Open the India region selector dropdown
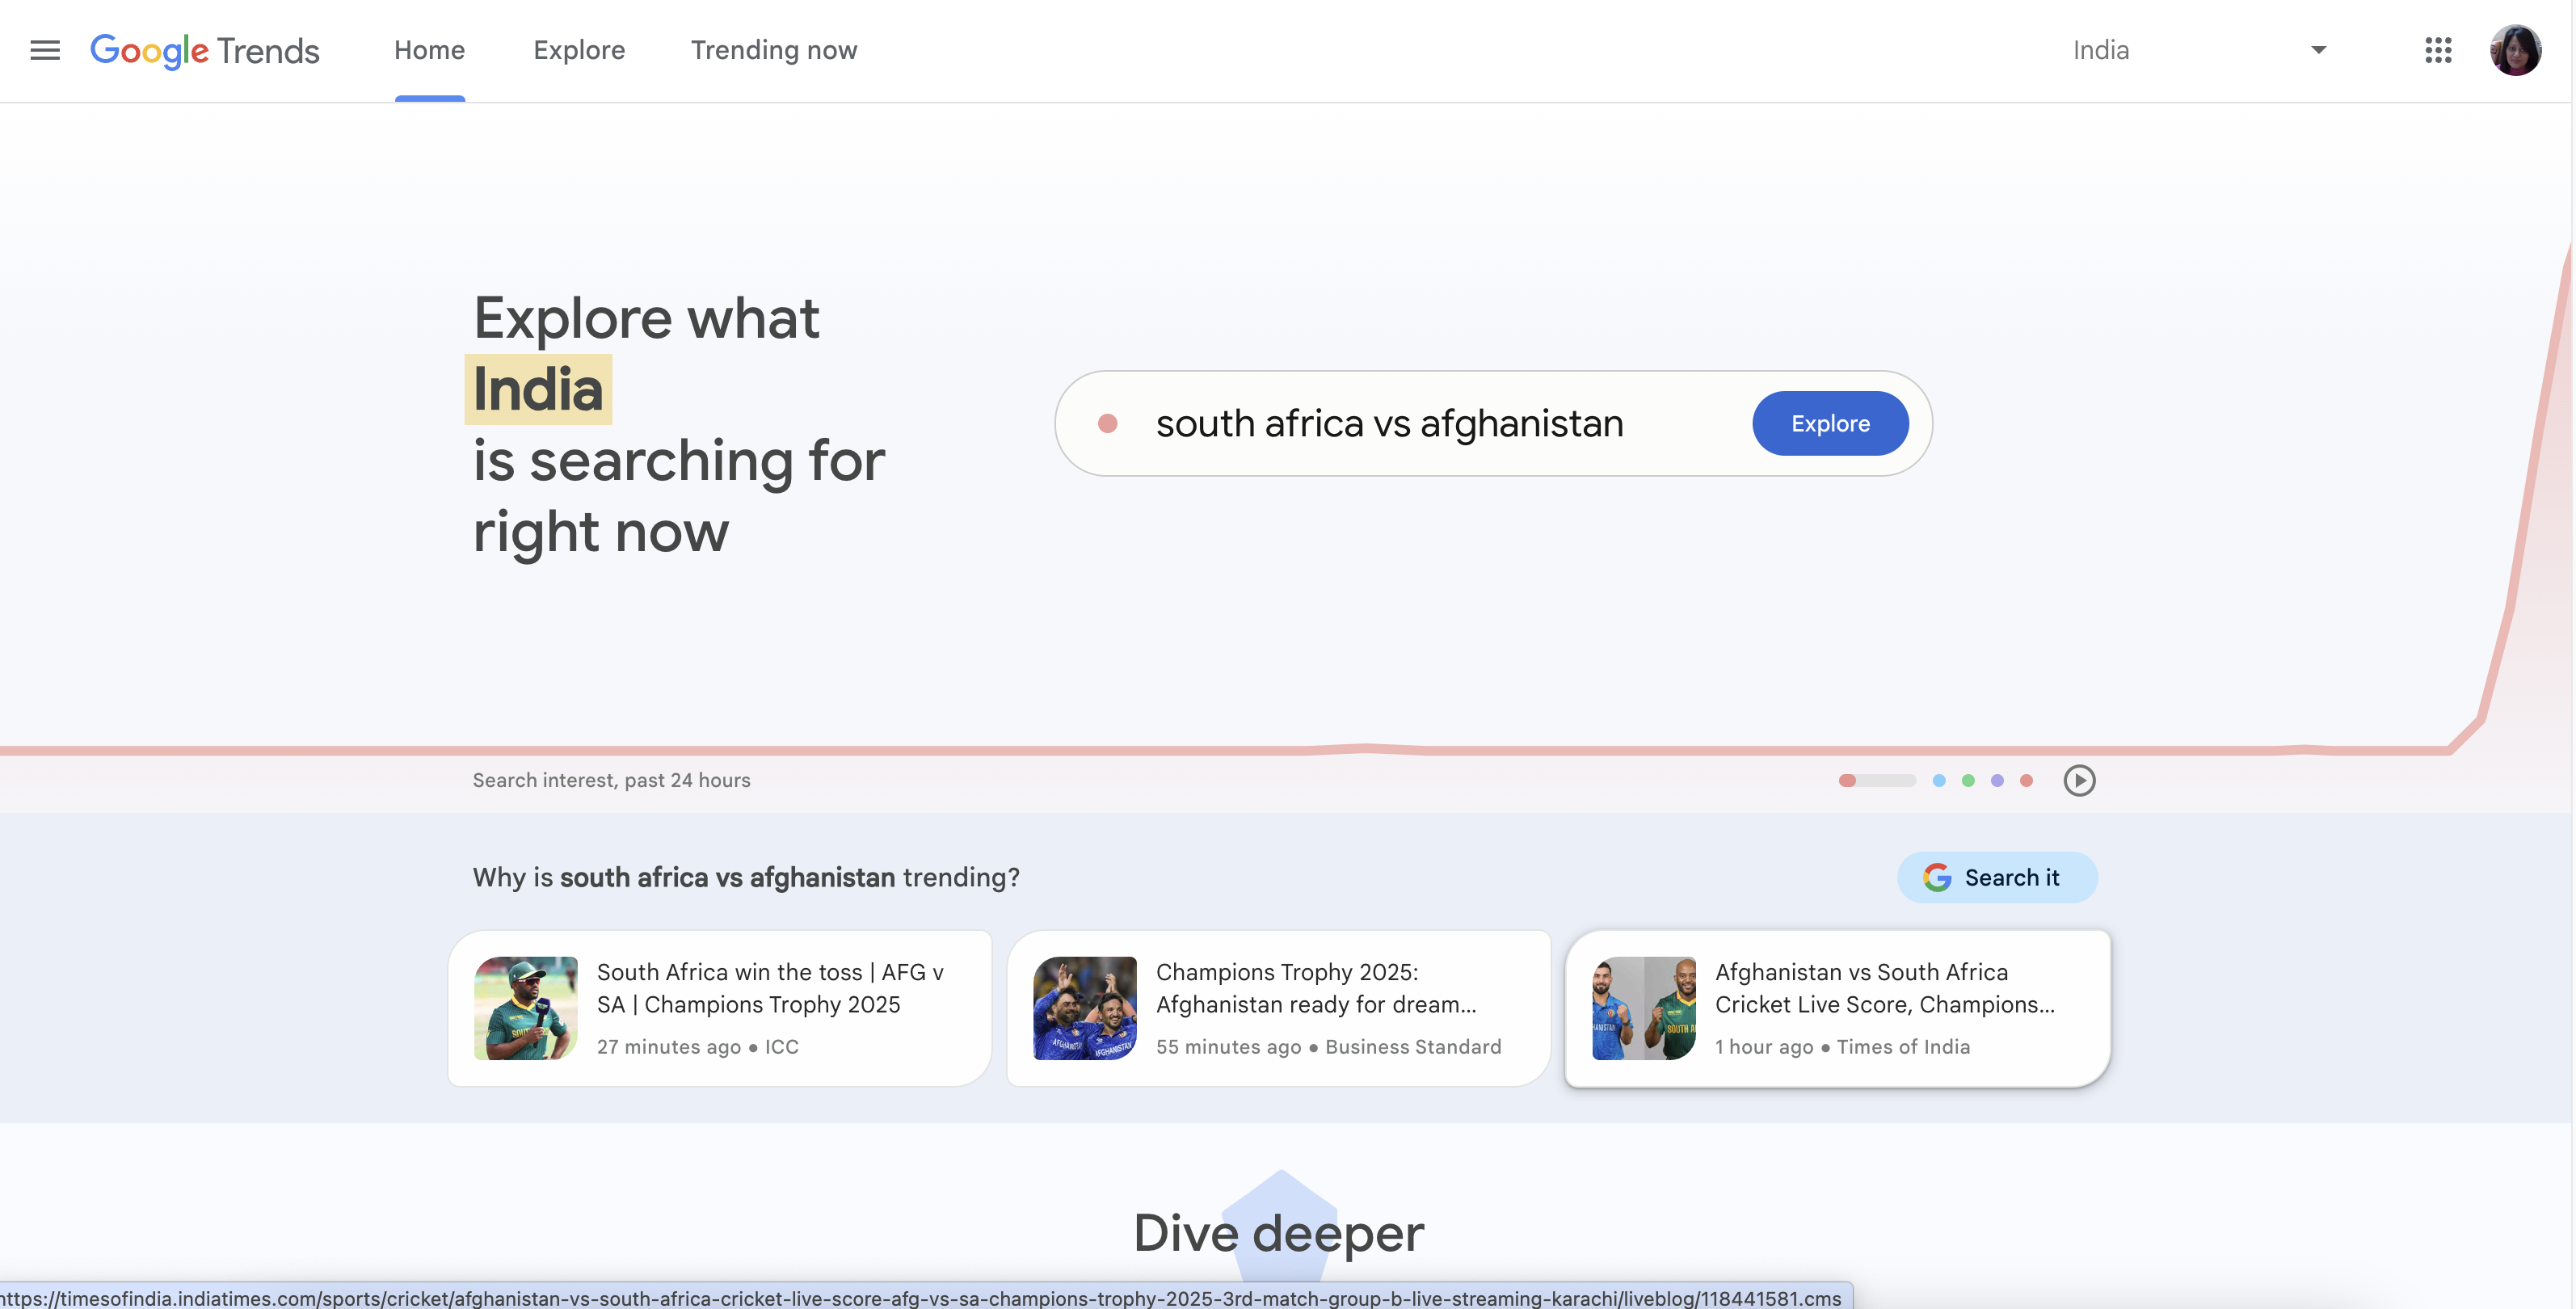This screenshot has width=2576, height=1309. pos(2200,50)
